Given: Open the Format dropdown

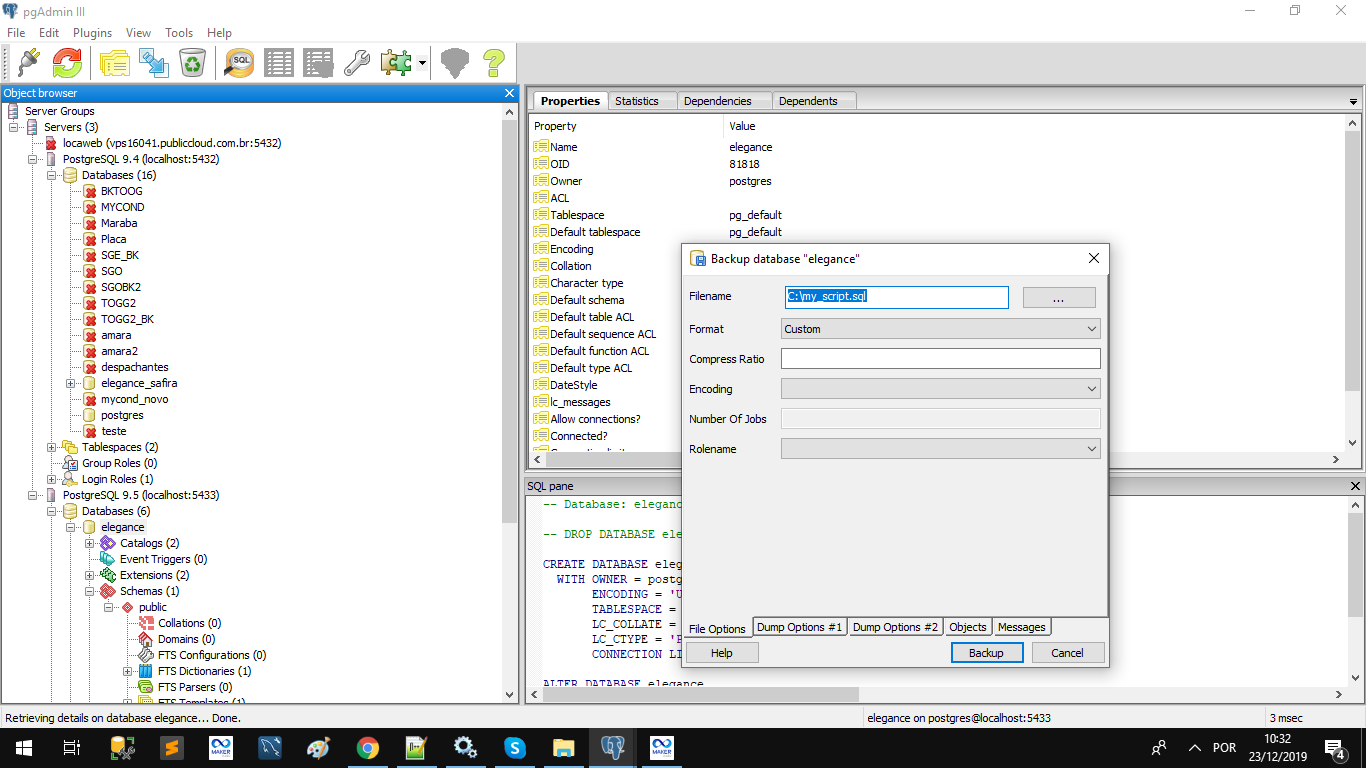Looking at the screenshot, I should pos(940,329).
